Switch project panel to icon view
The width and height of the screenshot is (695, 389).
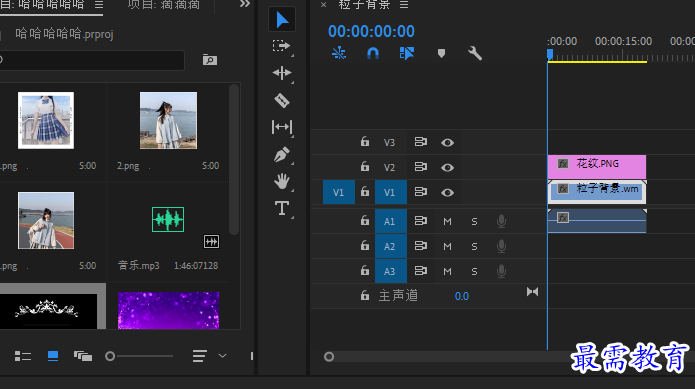tap(53, 356)
